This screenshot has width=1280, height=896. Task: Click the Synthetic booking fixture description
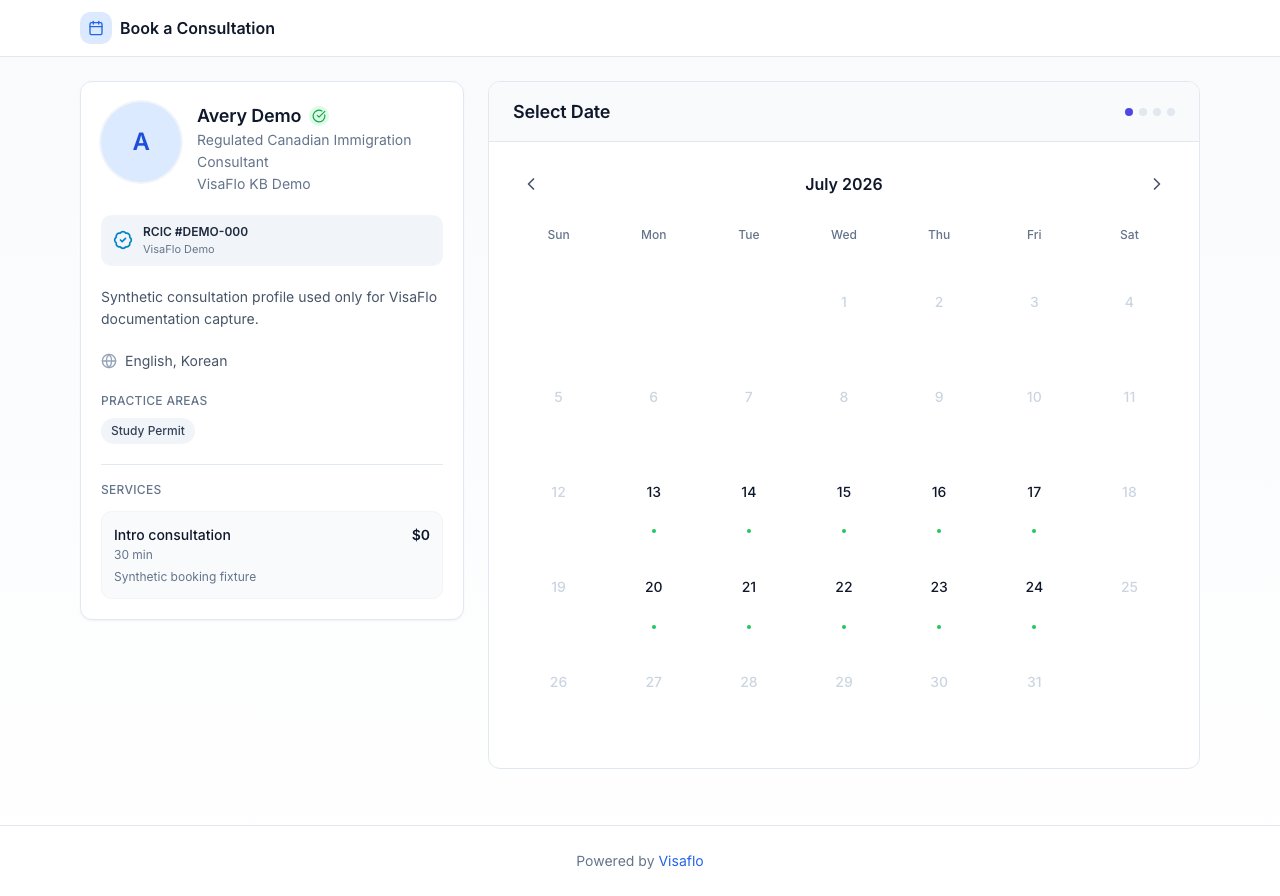coord(185,577)
